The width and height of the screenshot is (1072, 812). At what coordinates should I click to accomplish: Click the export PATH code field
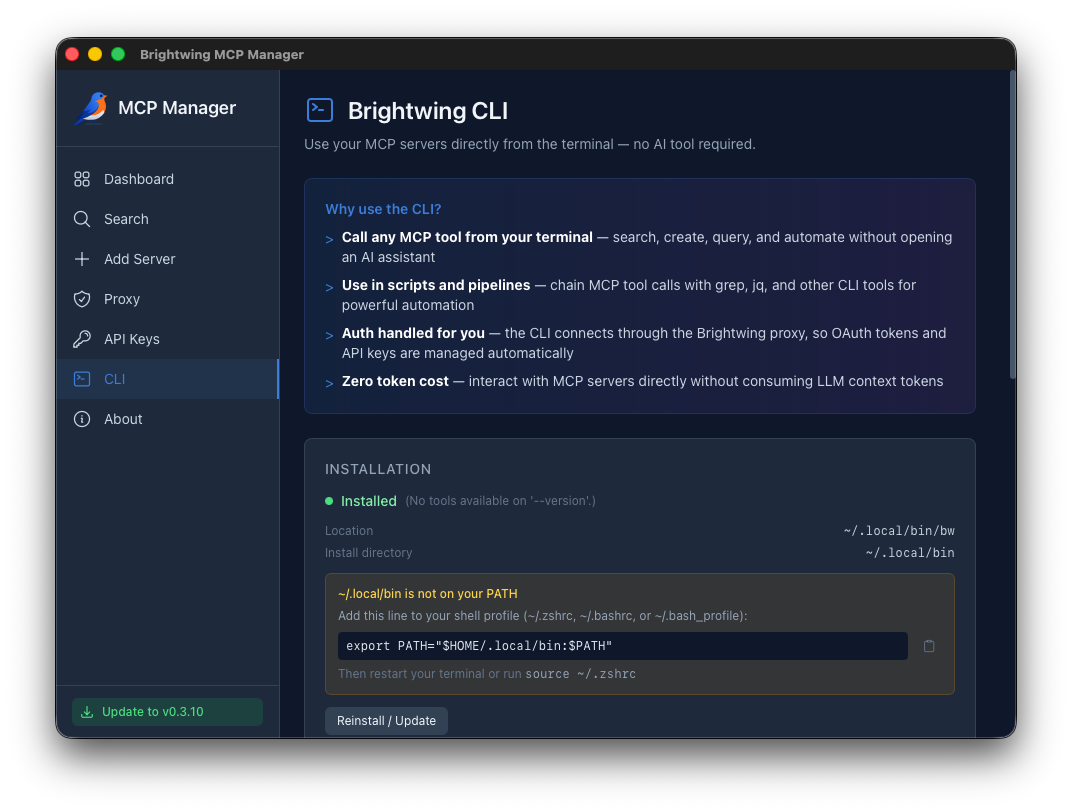tap(622, 646)
